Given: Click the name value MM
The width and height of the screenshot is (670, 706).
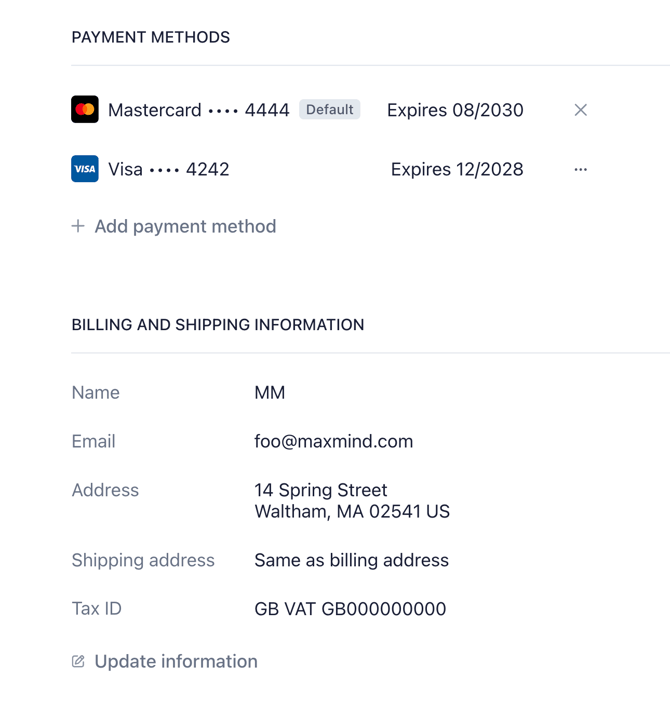Looking at the screenshot, I should [x=270, y=393].
